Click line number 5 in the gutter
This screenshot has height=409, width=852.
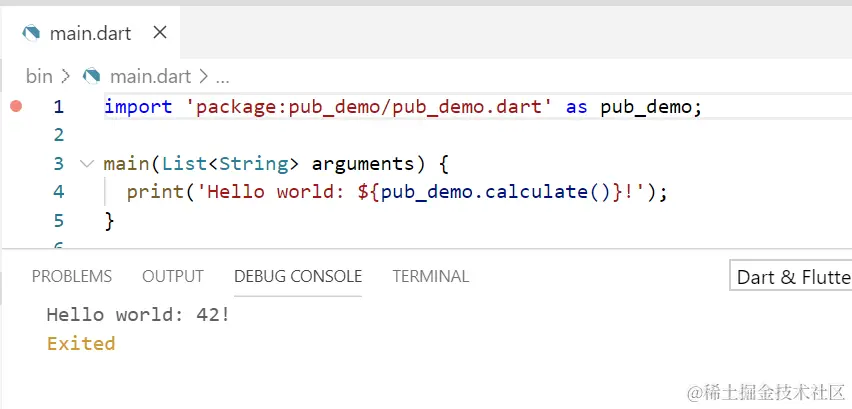[59, 221]
